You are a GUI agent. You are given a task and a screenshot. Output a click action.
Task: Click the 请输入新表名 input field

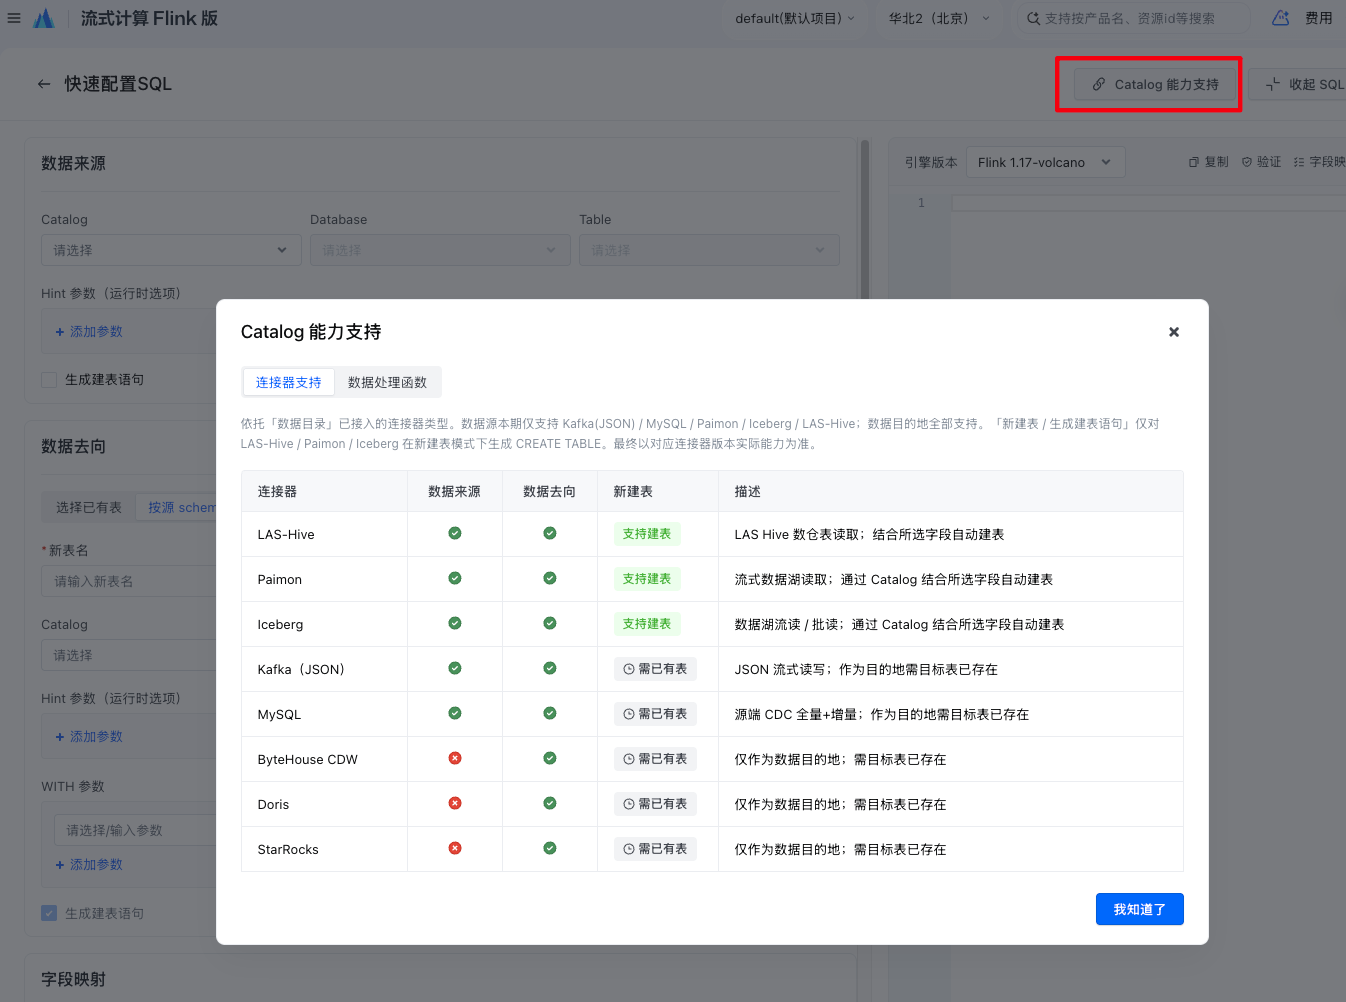pyautogui.click(x=130, y=581)
